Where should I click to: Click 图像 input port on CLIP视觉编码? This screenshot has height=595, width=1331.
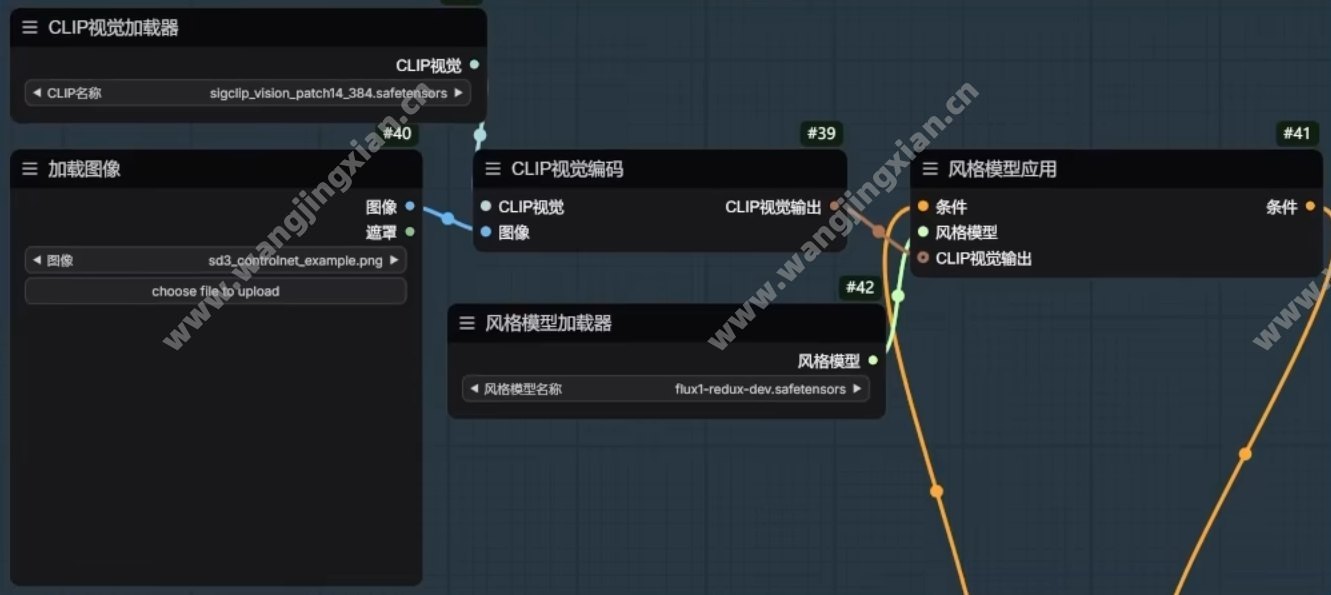click(x=485, y=232)
